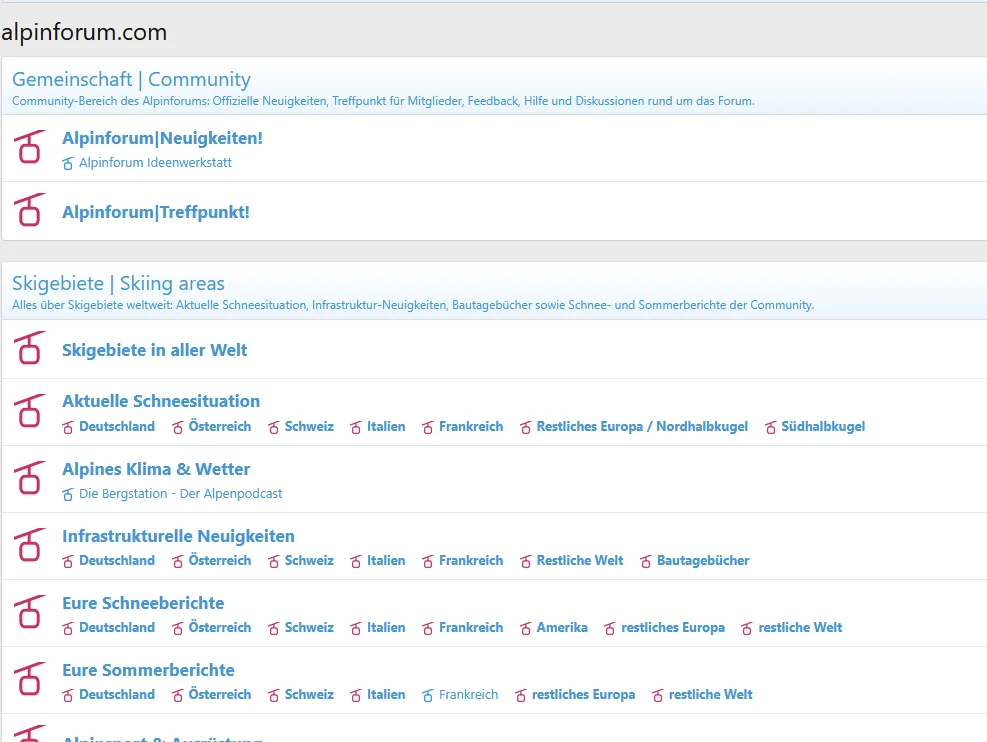
Task: Open Infrastrukturelle Neuigkeiten forum
Action: click(x=178, y=536)
